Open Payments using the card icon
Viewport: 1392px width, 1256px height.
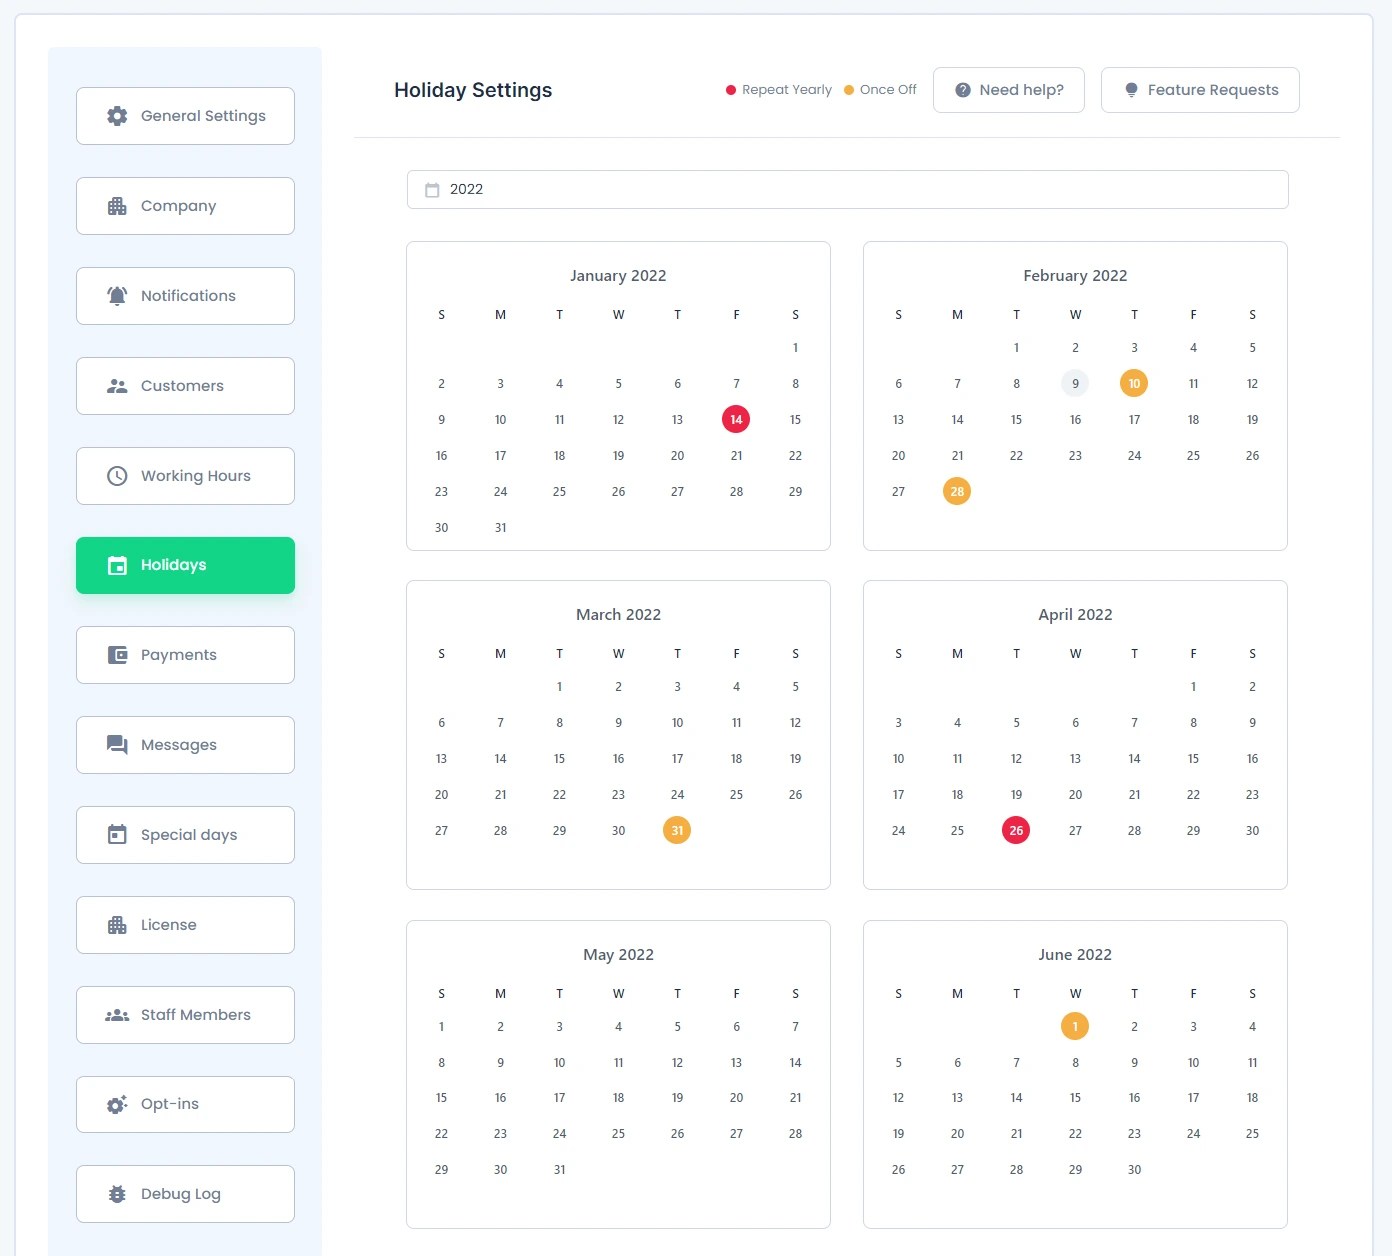coord(116,655)
